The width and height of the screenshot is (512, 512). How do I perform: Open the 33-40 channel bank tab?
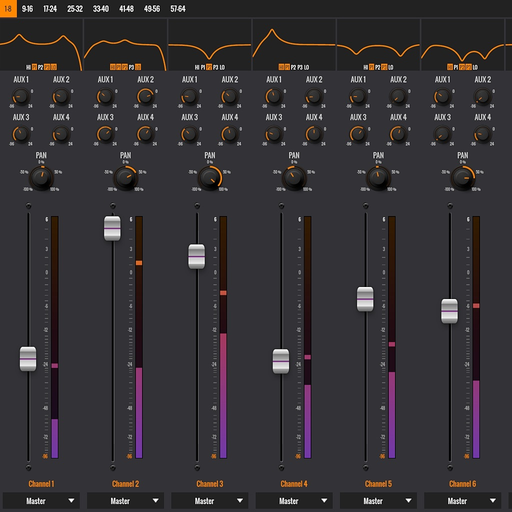[x=101, y=8]
